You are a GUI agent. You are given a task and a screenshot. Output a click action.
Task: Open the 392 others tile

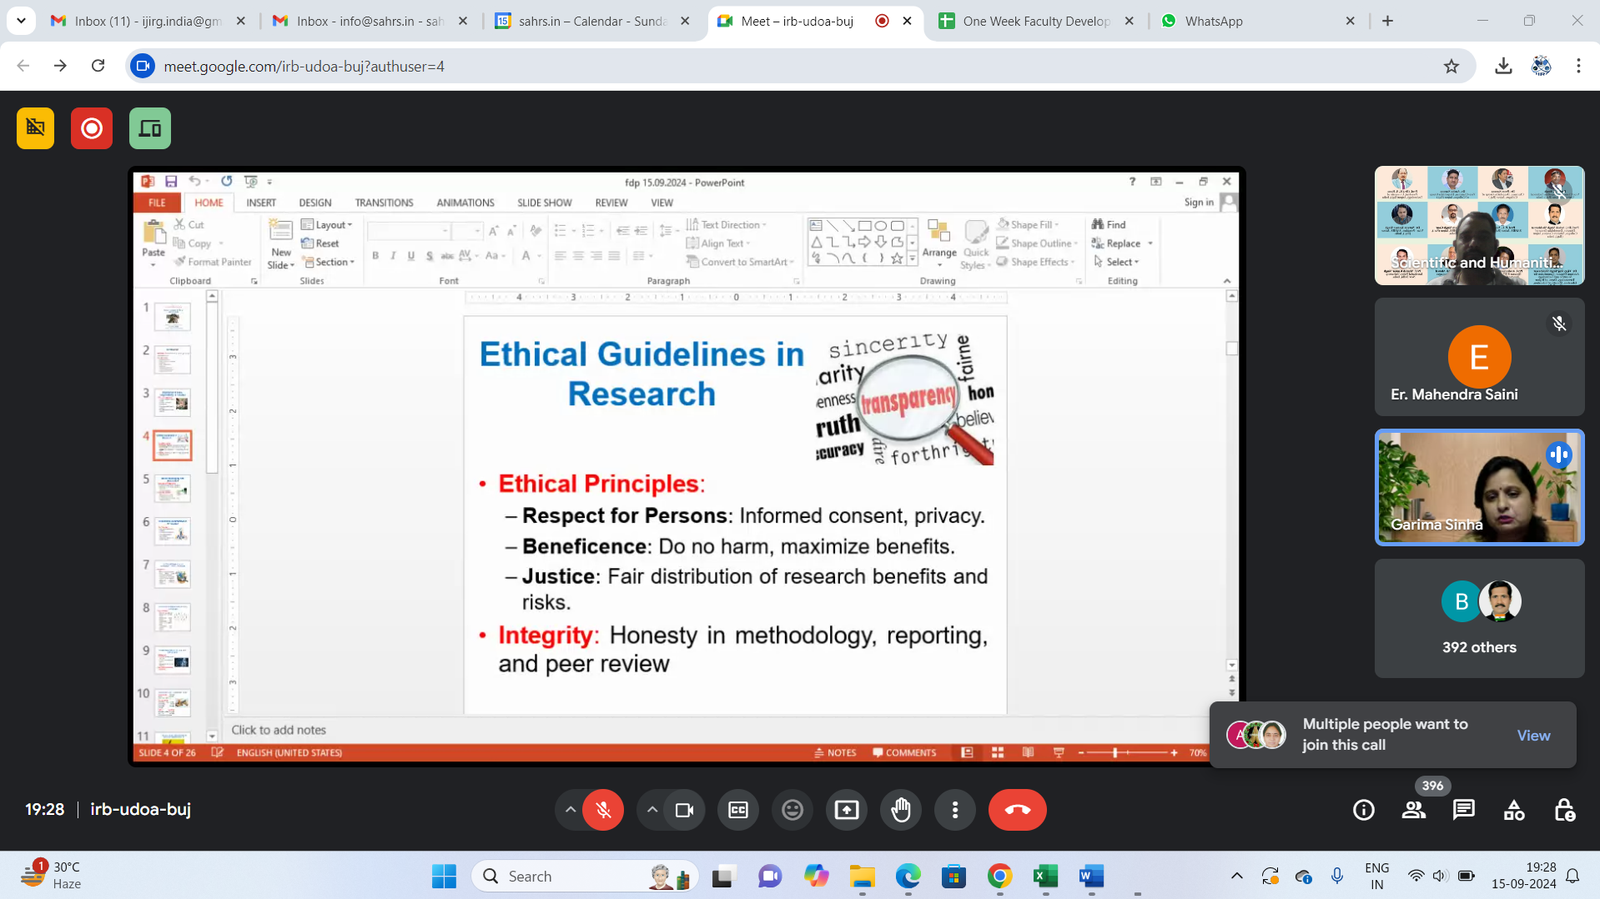click(x=1479, y=618)
